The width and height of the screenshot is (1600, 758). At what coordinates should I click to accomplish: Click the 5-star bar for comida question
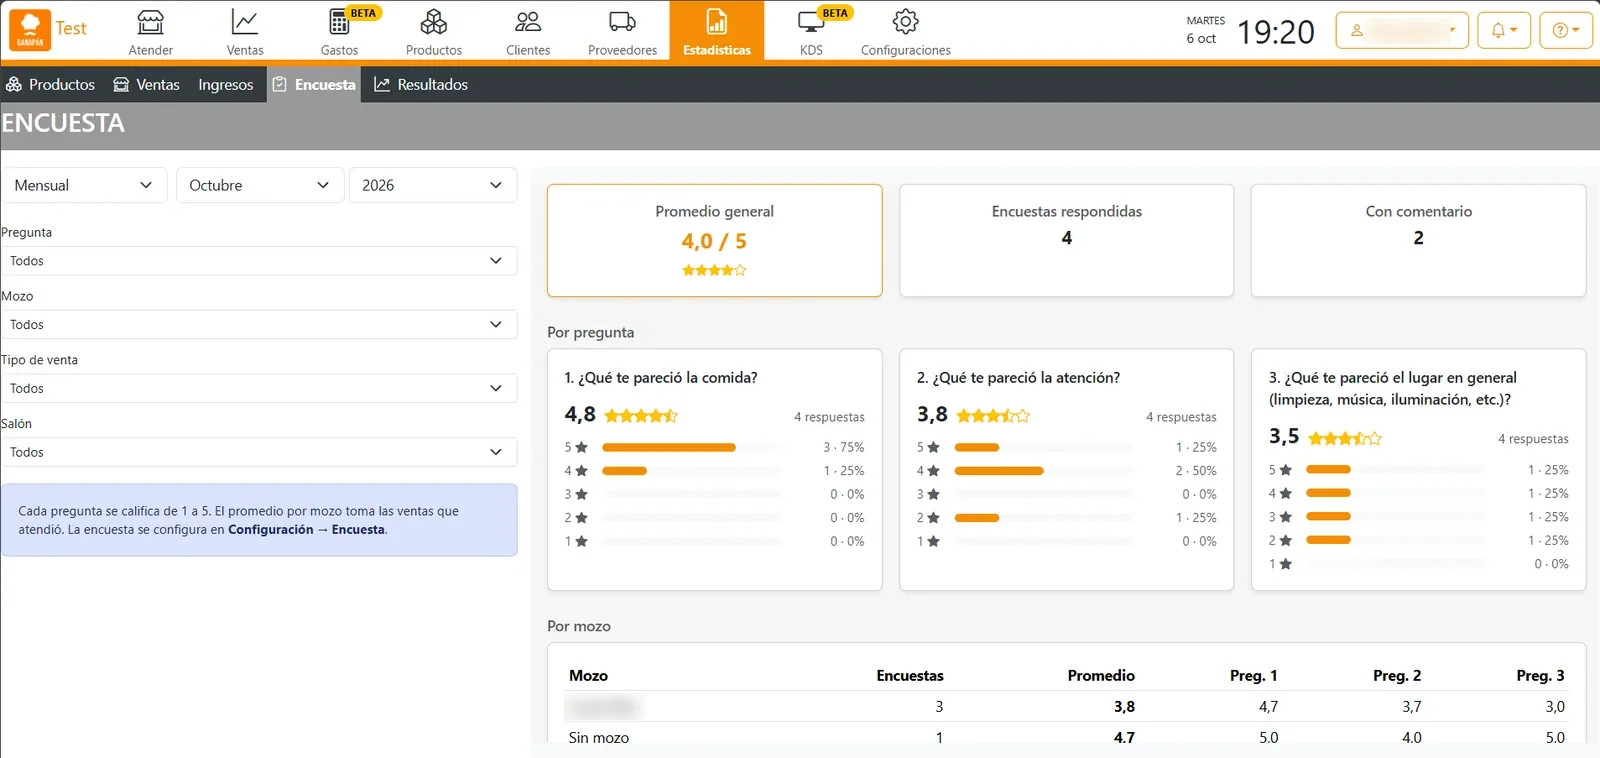pos(691,447)
